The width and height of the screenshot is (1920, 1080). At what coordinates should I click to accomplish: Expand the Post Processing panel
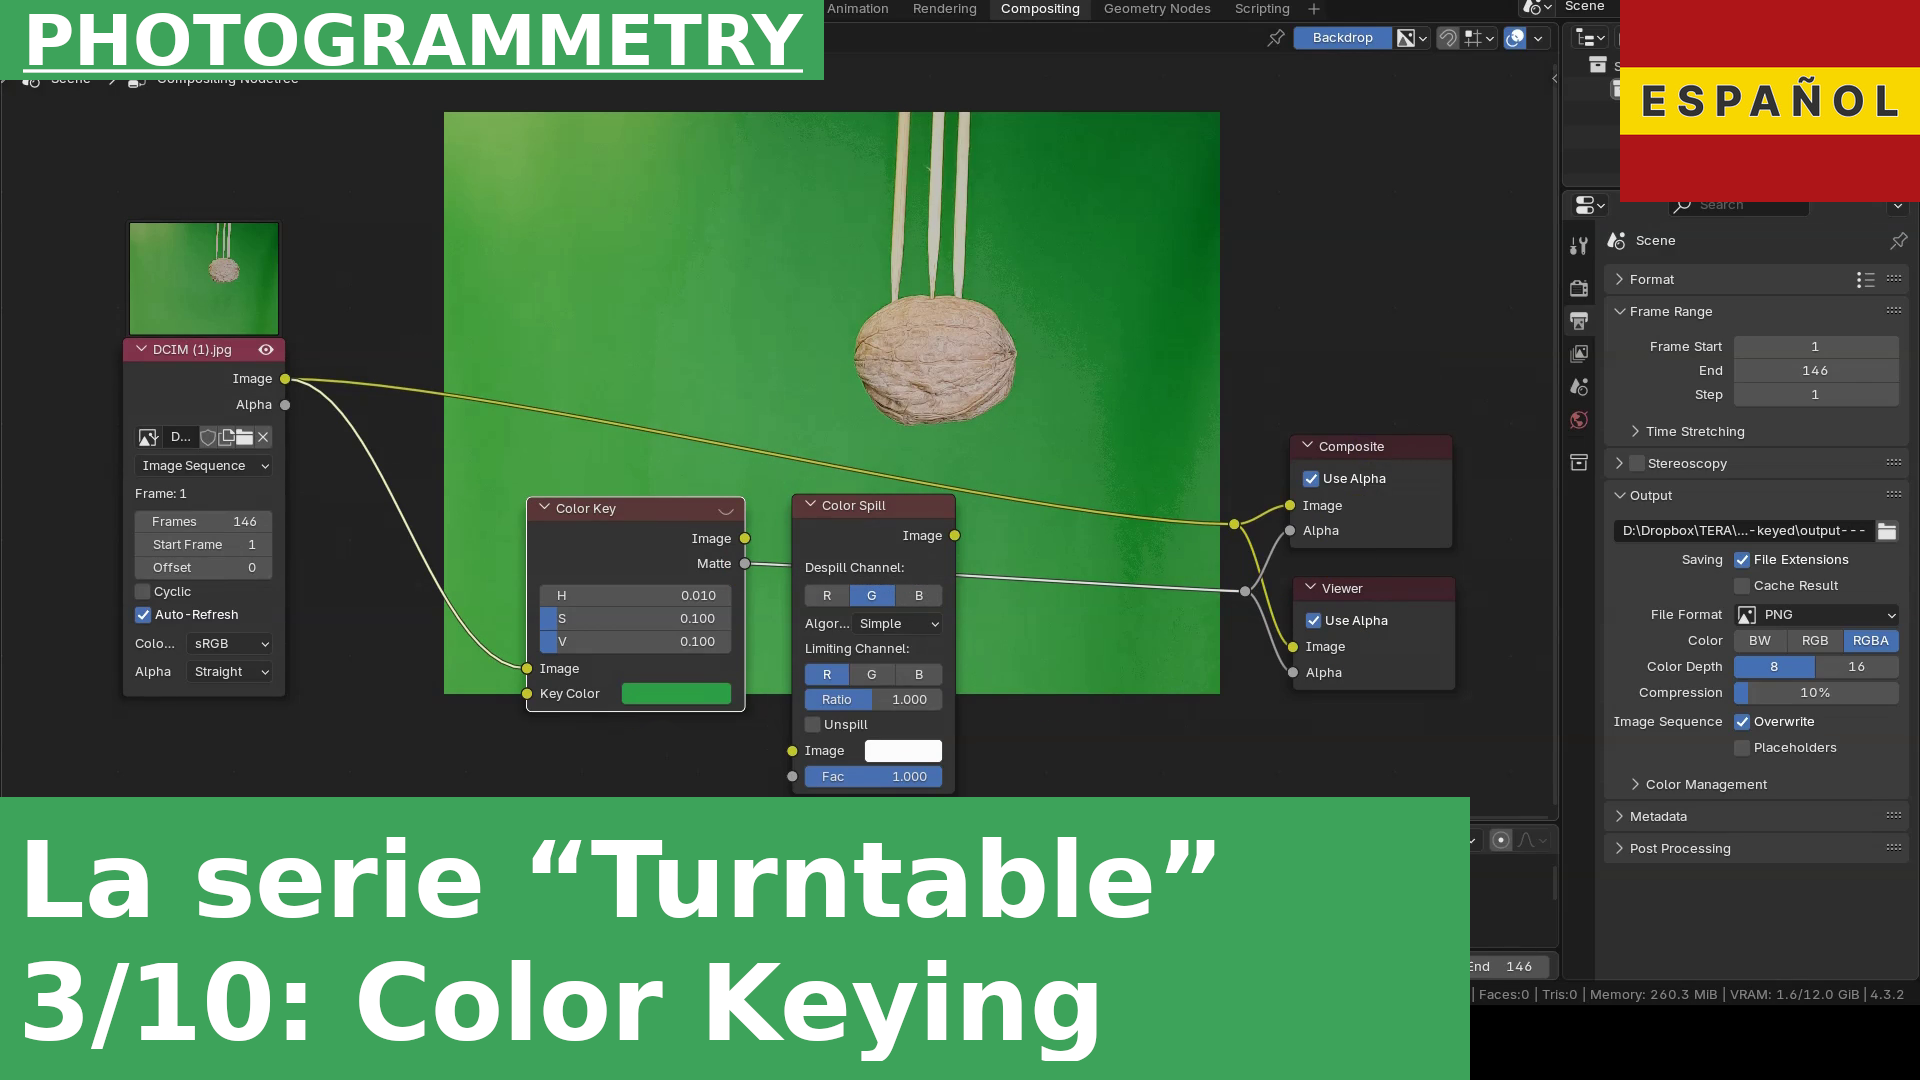click(1679, 849)
